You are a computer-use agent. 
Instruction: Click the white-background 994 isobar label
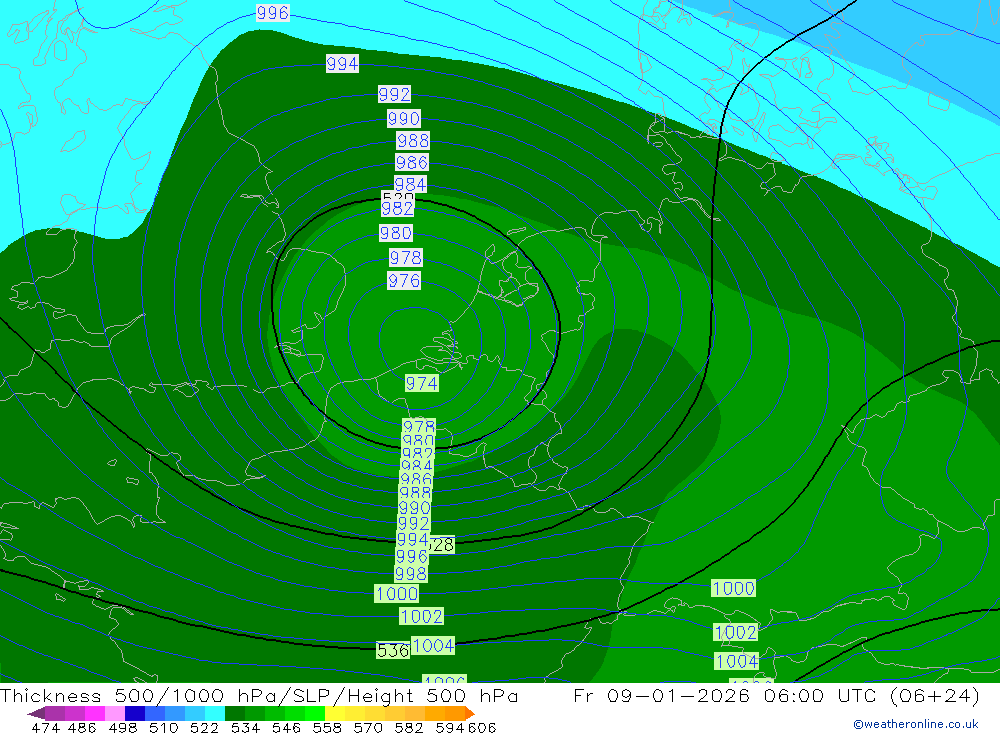point(342,64)
